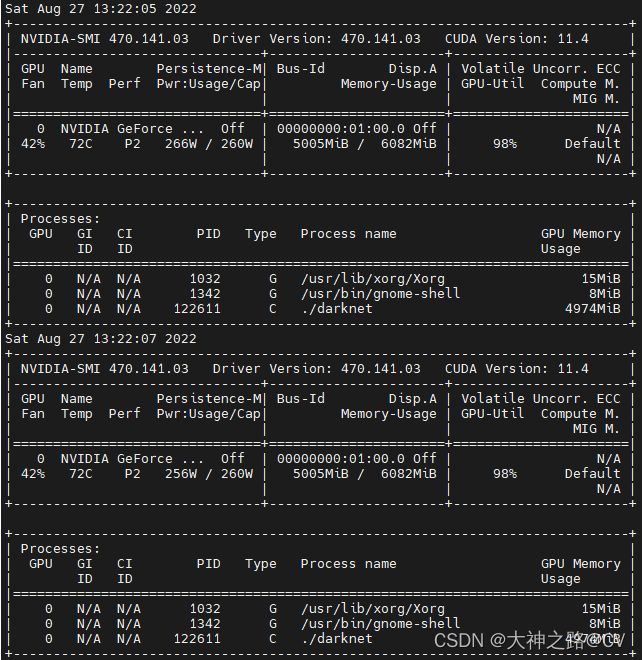Click the Process name header in the 13:22:05 output
The width and height of the screenshot is (642, 660).
pyautogui.click(x=349, y=234)
